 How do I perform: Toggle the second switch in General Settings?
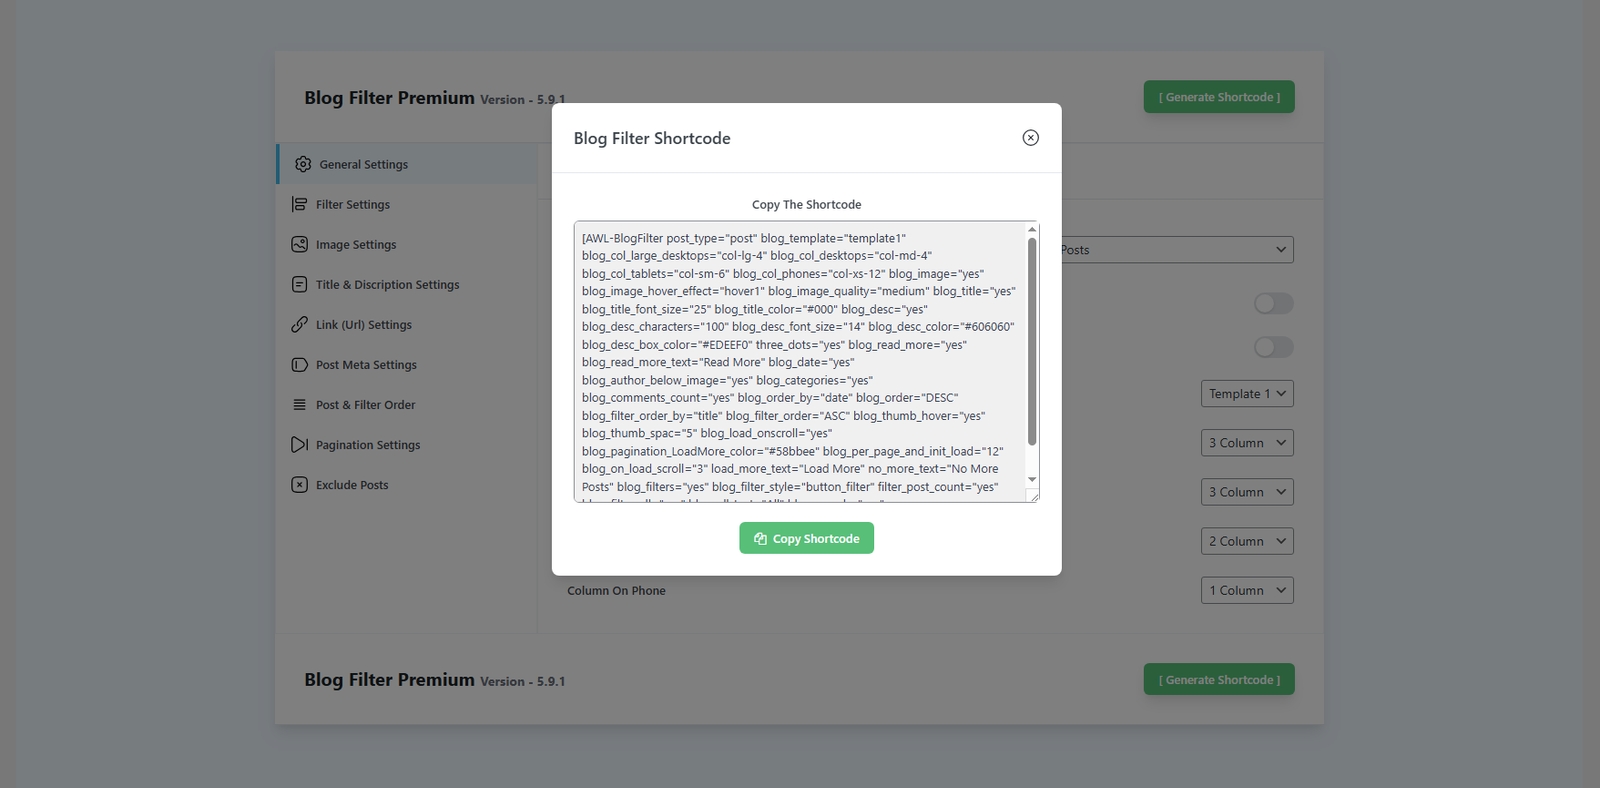pyautogui.click(x=1273, y=347)
